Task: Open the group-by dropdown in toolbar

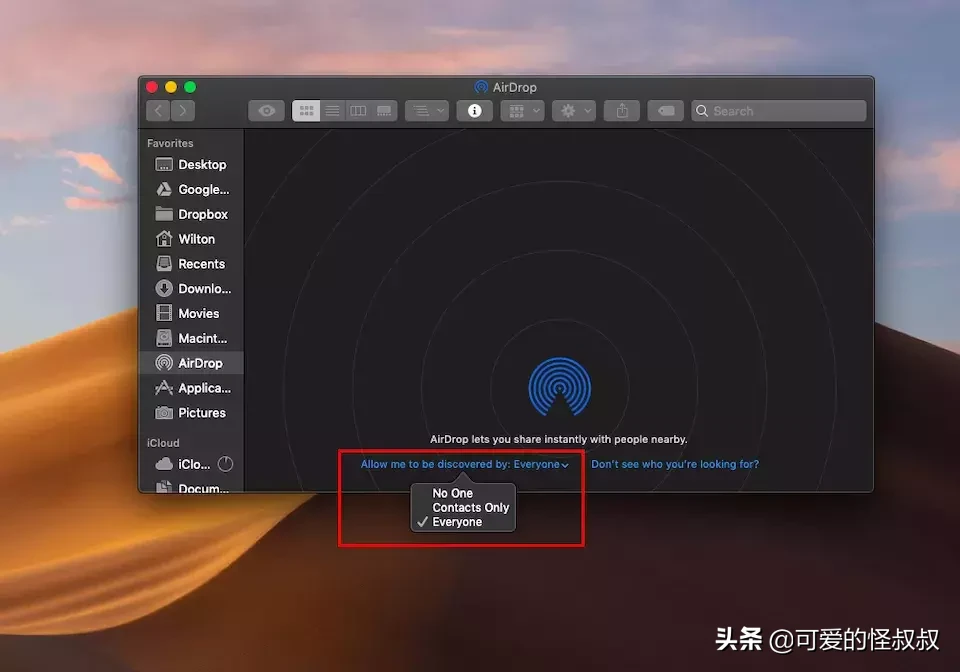Action: pos(427,111)
